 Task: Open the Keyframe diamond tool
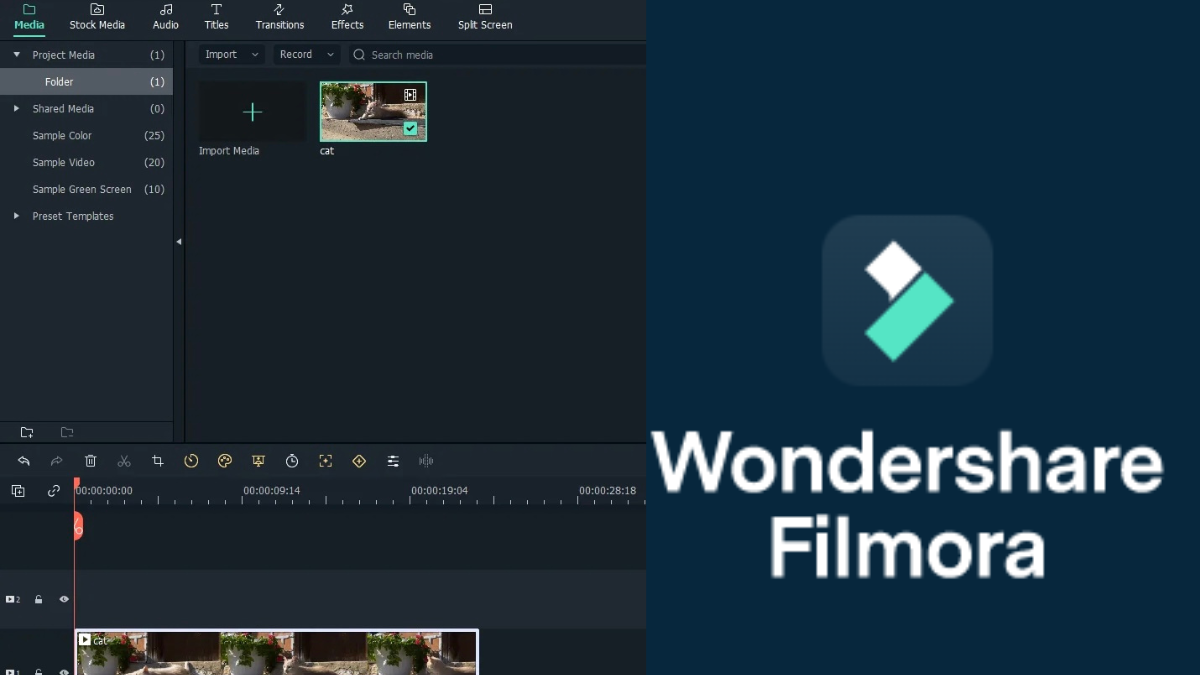click(x=359, y=461)
